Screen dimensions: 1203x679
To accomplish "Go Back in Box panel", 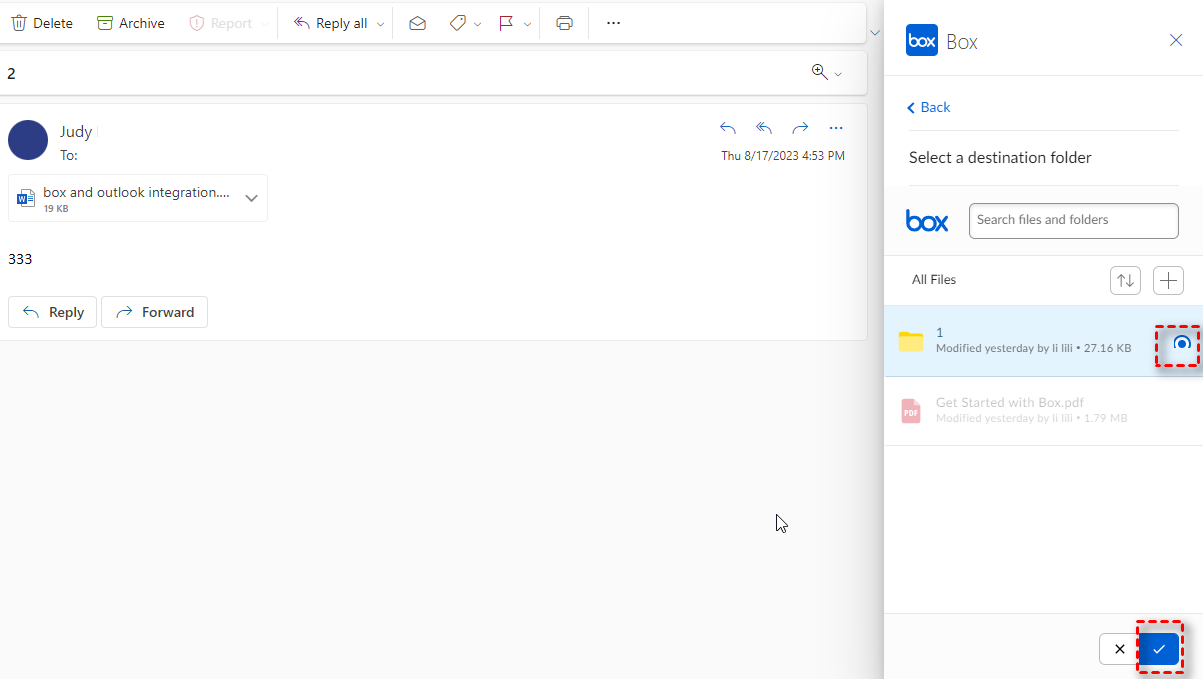I will [x=929, y=107].
